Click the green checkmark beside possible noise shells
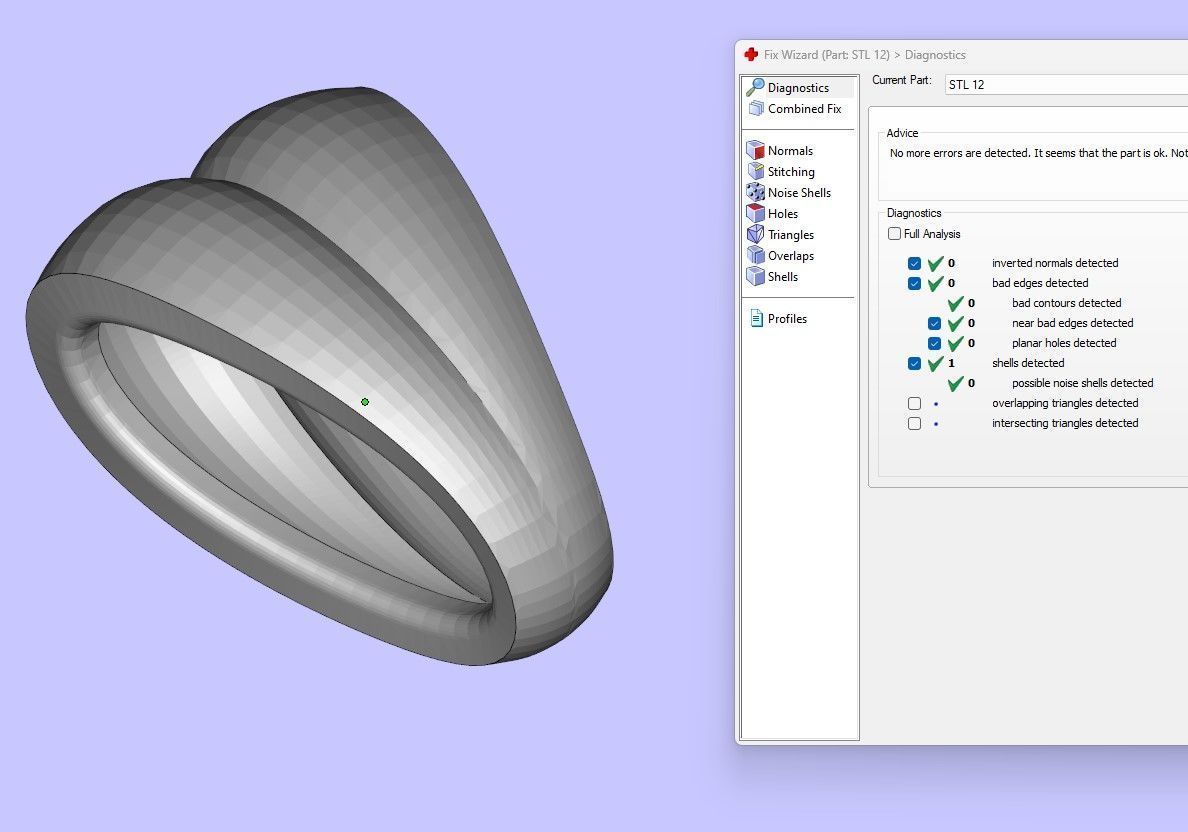The image size is (1188, 832). coord(955,383)
